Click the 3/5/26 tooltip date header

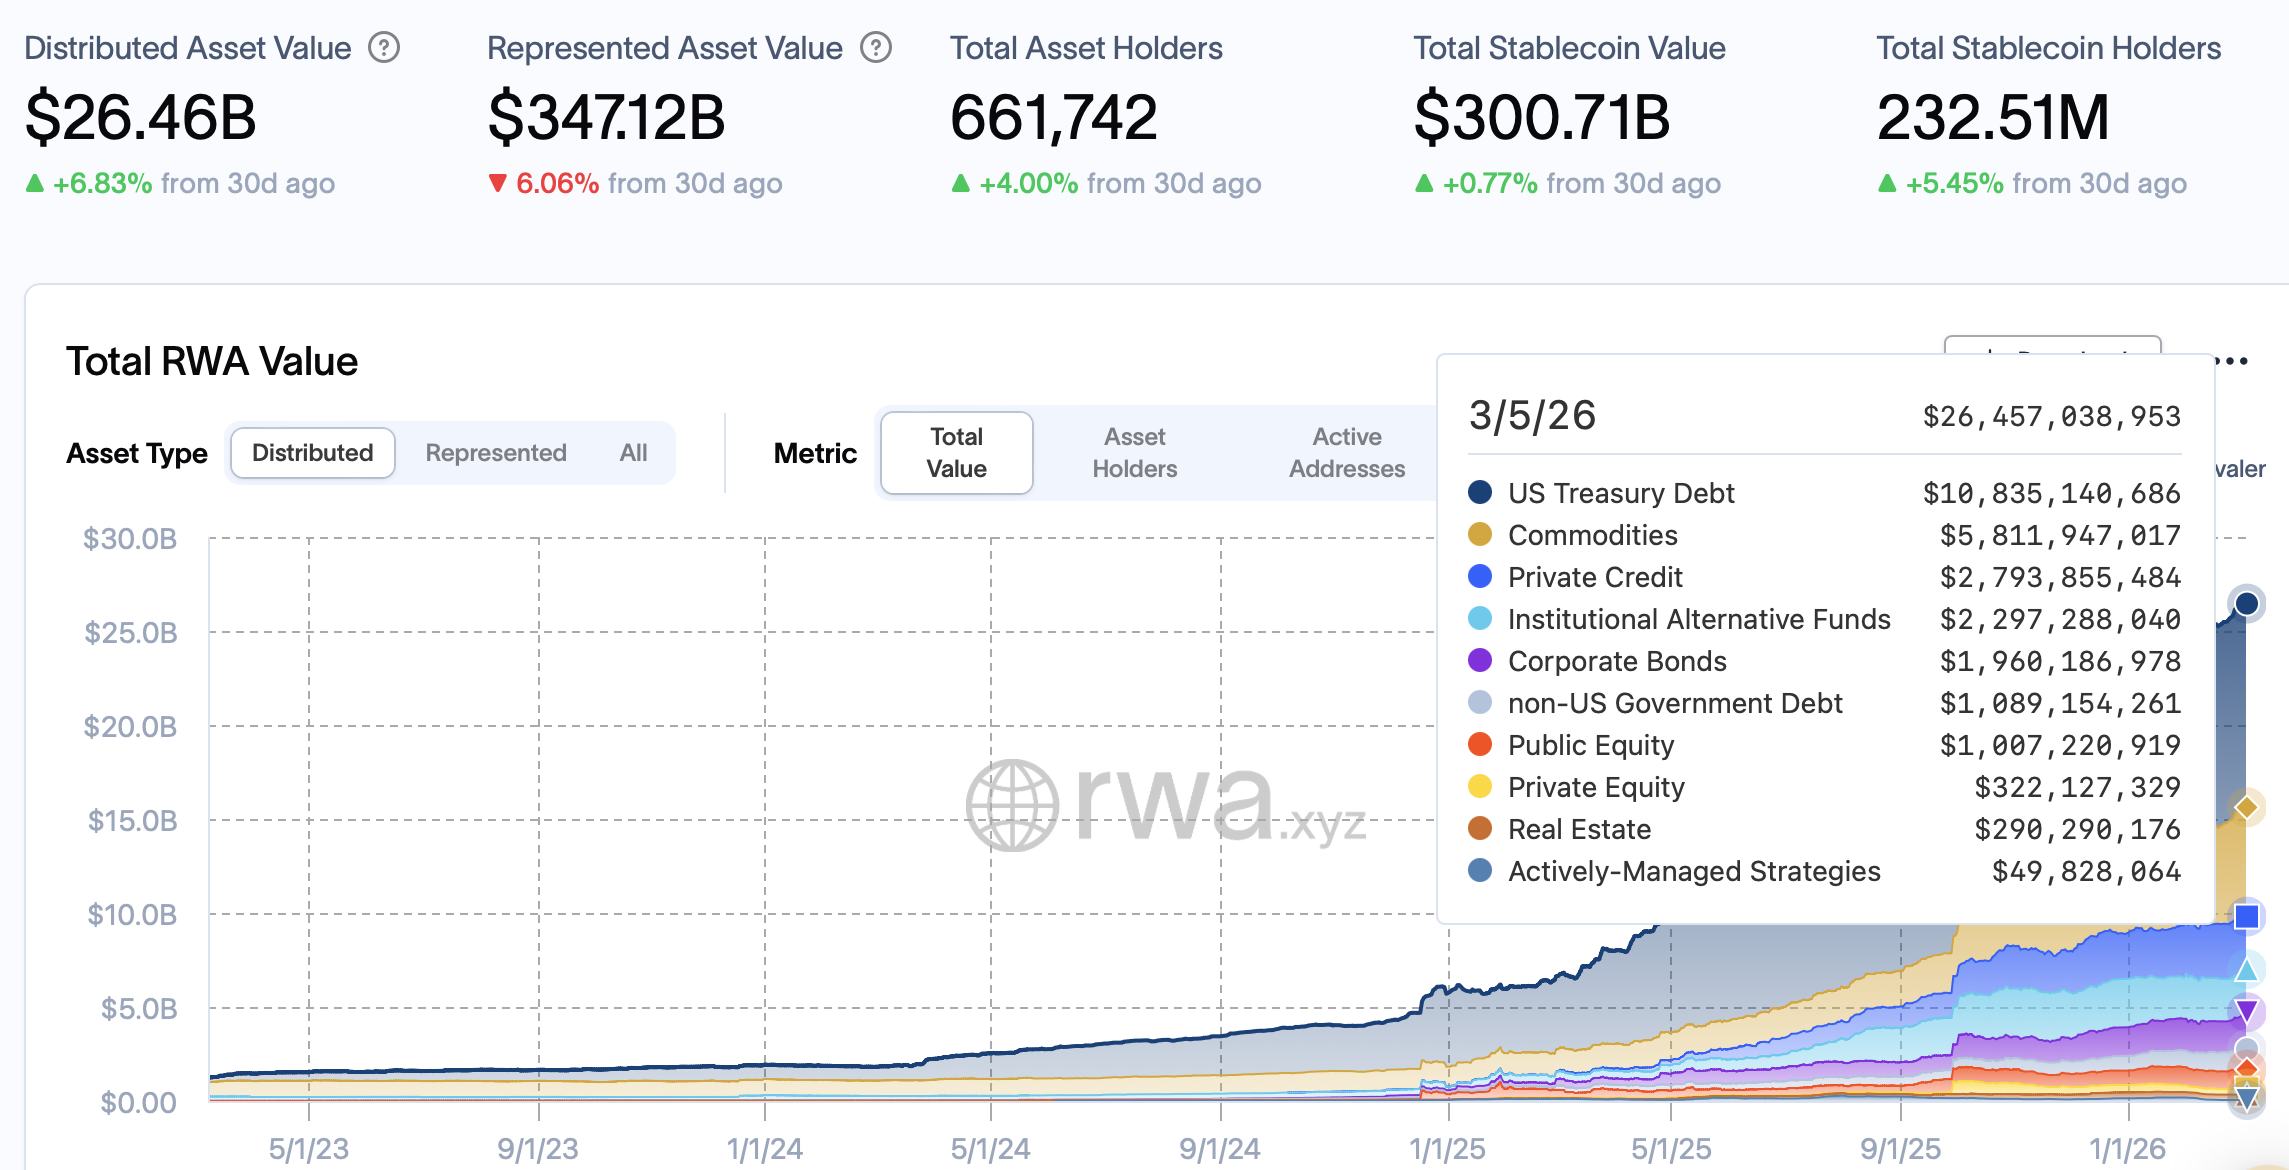tap(1531, 416)
